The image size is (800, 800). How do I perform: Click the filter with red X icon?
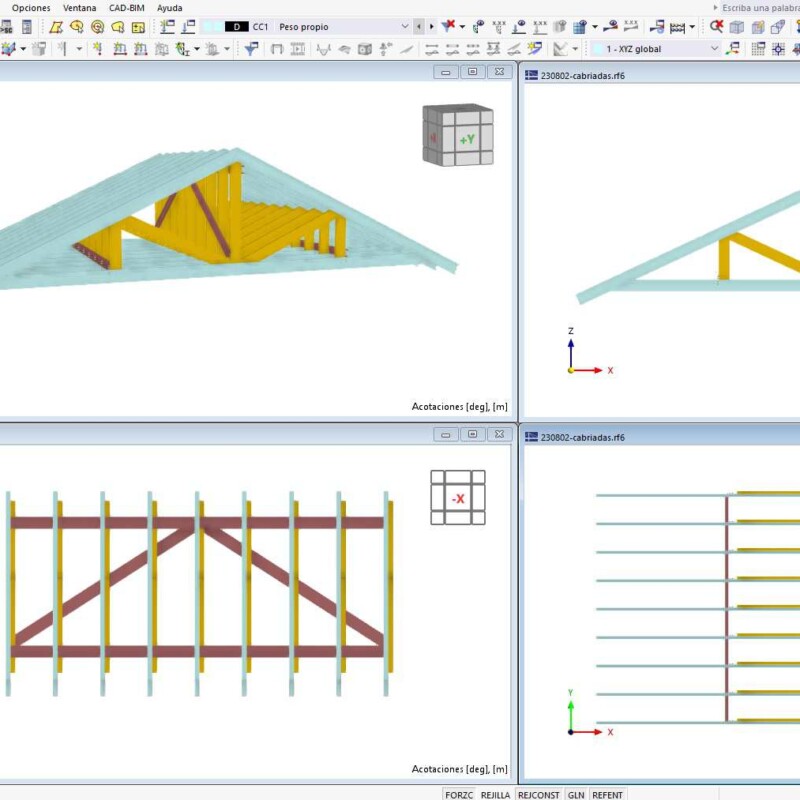click(448, 26)
